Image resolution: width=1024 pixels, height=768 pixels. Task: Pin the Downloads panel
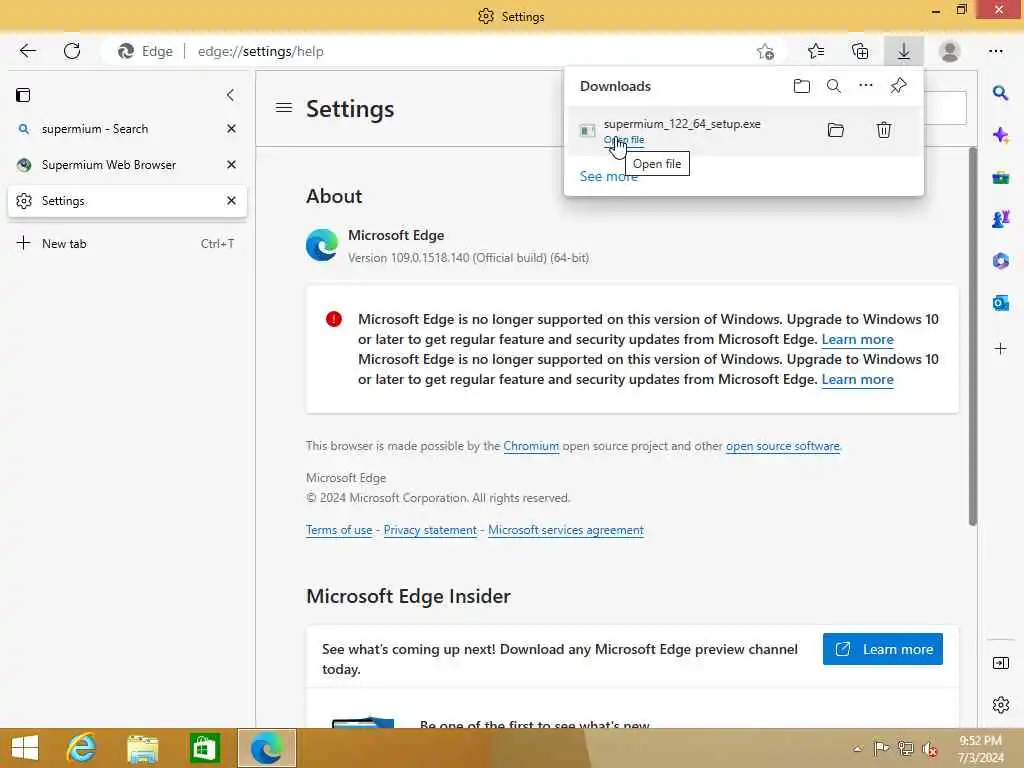(899, 86)
